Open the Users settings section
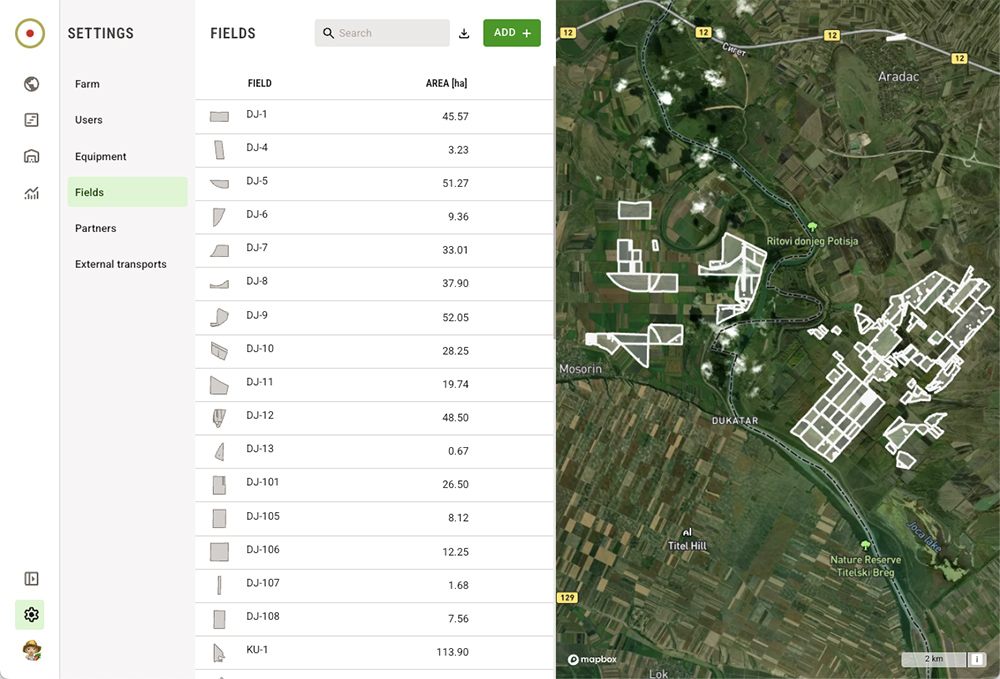The image size is (1000, 679). tap(128, 120)
